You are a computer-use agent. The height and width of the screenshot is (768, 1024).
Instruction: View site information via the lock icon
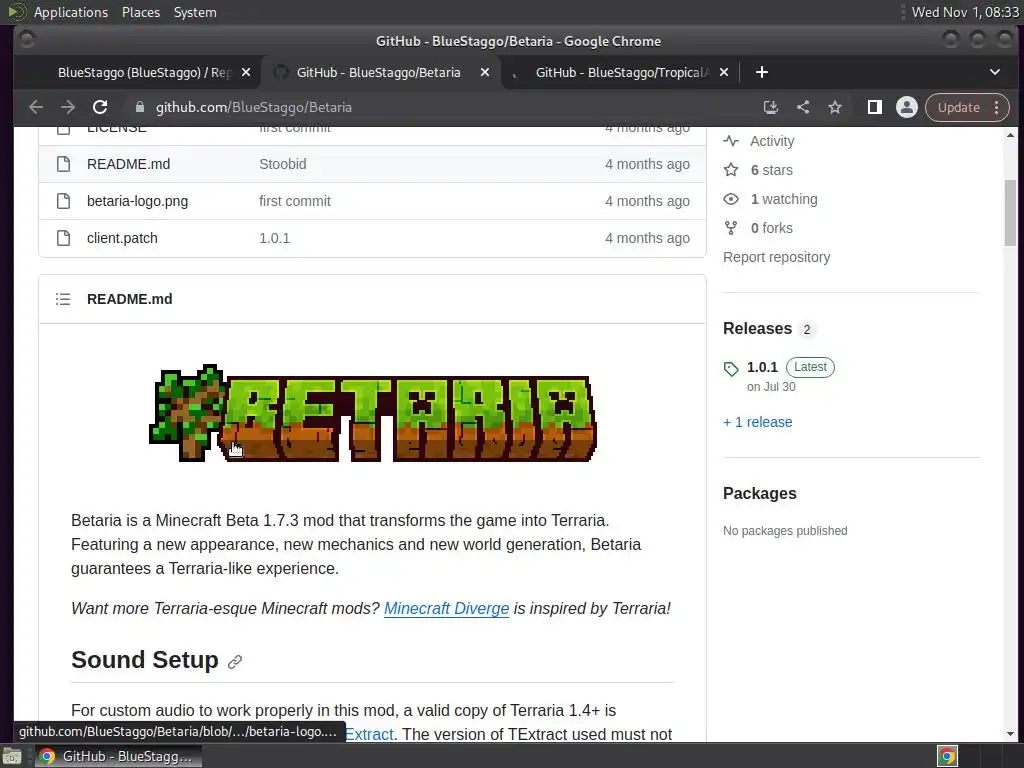pos(139,107)
